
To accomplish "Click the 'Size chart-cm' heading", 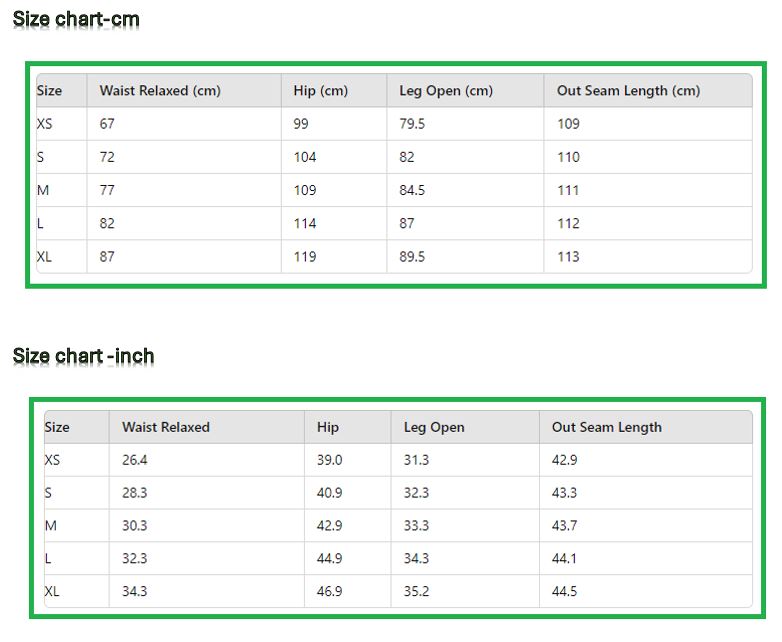I will pyautogui.click(x=76, y=19).
